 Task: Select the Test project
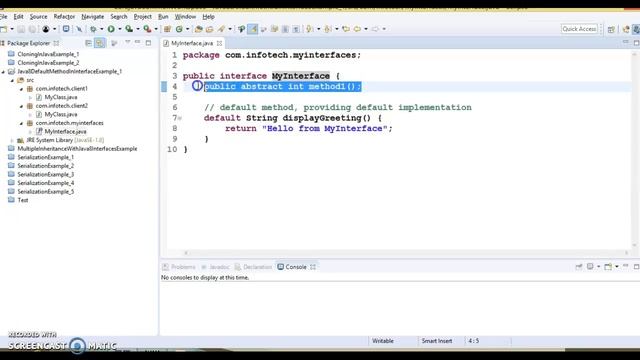(x=23, y=200)
